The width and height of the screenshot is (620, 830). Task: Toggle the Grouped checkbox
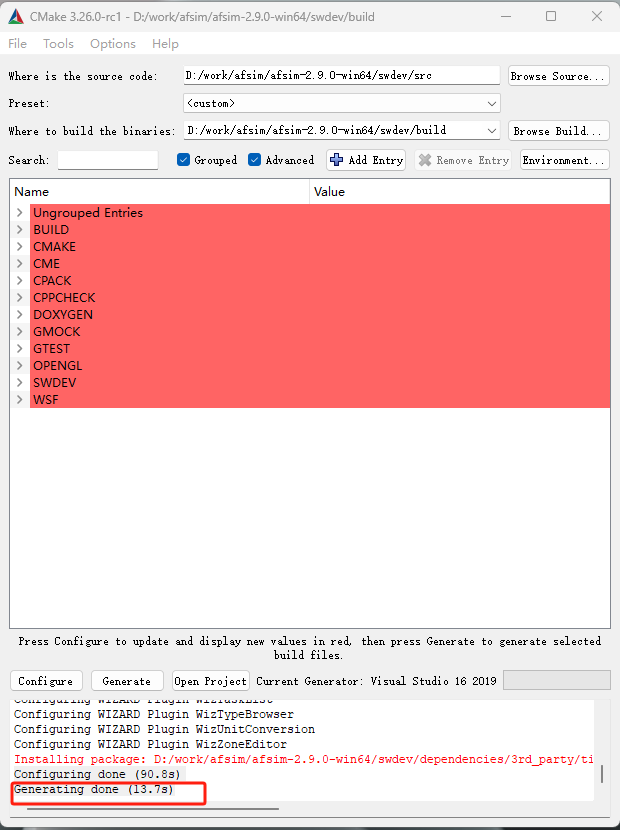click(183, 160)
